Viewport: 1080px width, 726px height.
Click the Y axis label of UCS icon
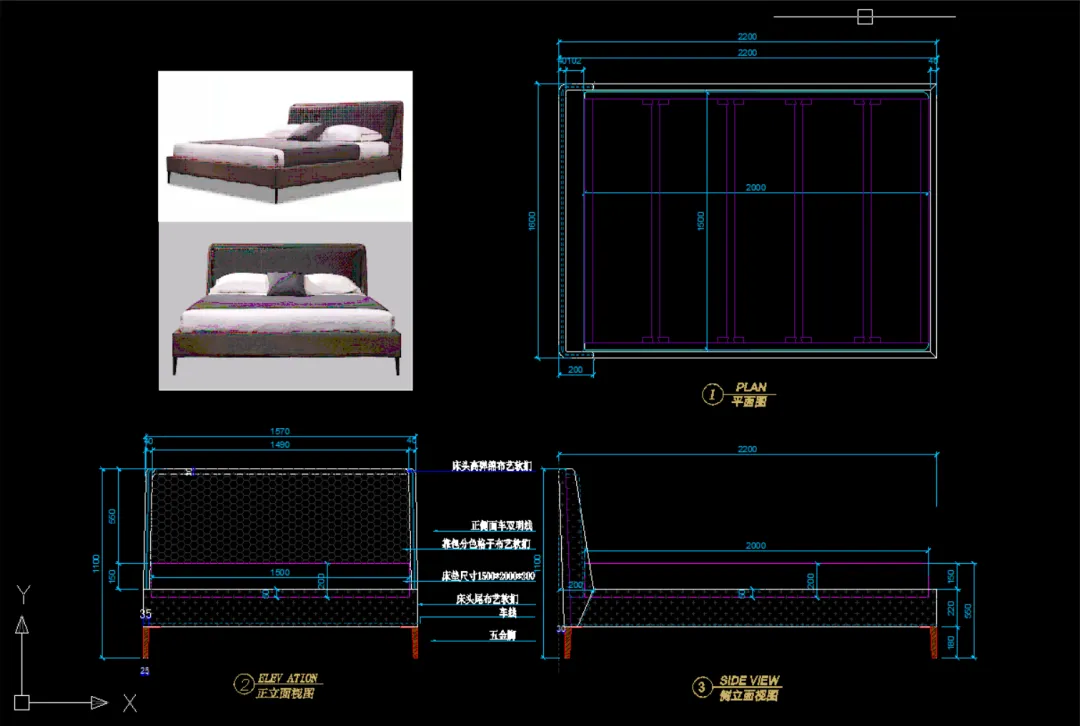point(23,594)
